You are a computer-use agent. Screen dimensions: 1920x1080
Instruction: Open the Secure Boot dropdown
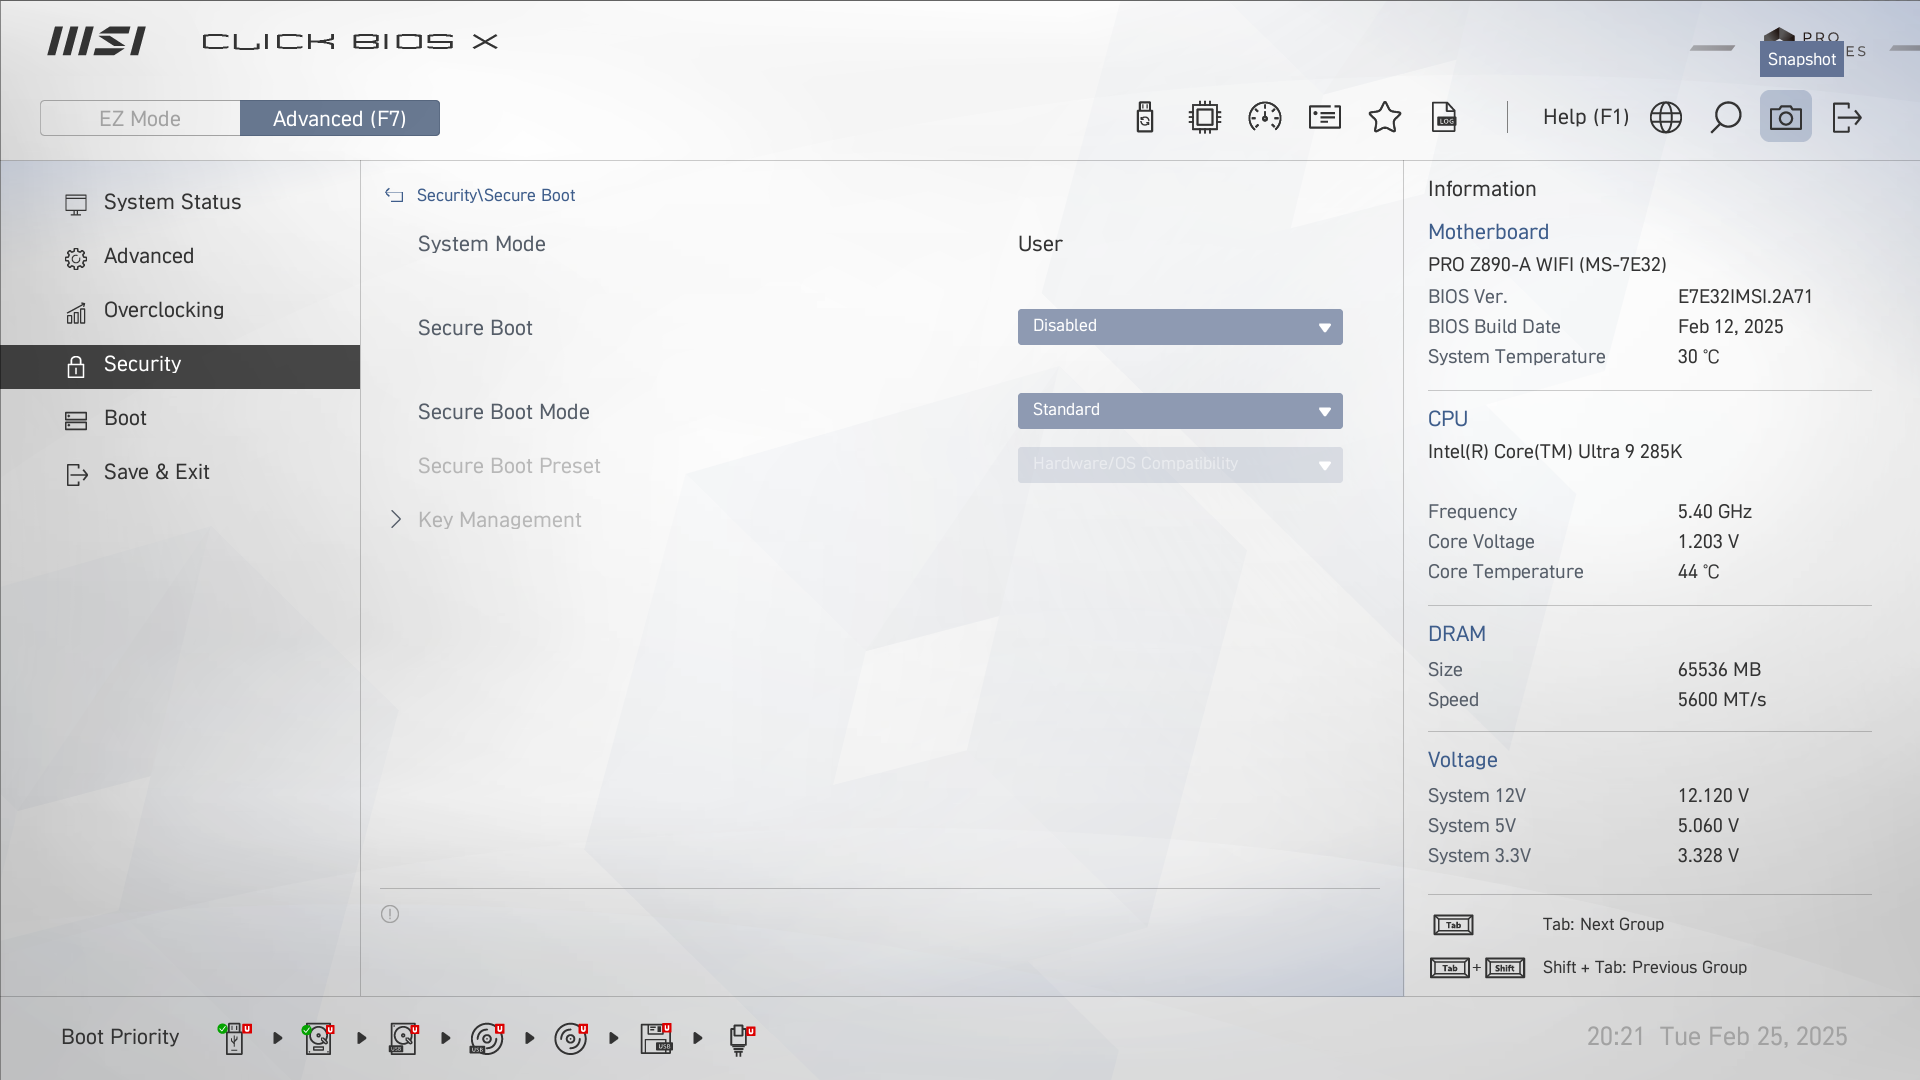[1180, 327]
